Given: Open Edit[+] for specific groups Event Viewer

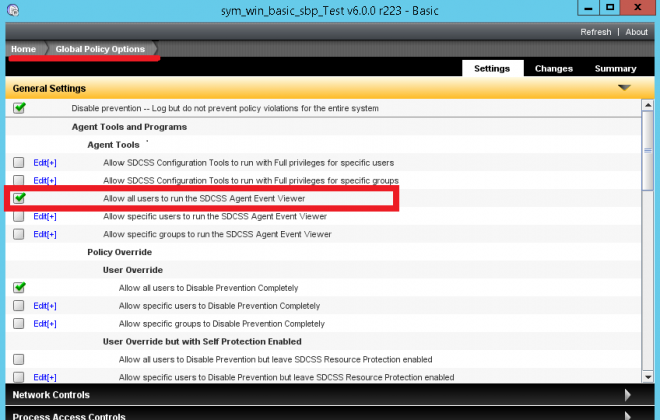Looking at the screenshot, I should (x=45, y=234).
